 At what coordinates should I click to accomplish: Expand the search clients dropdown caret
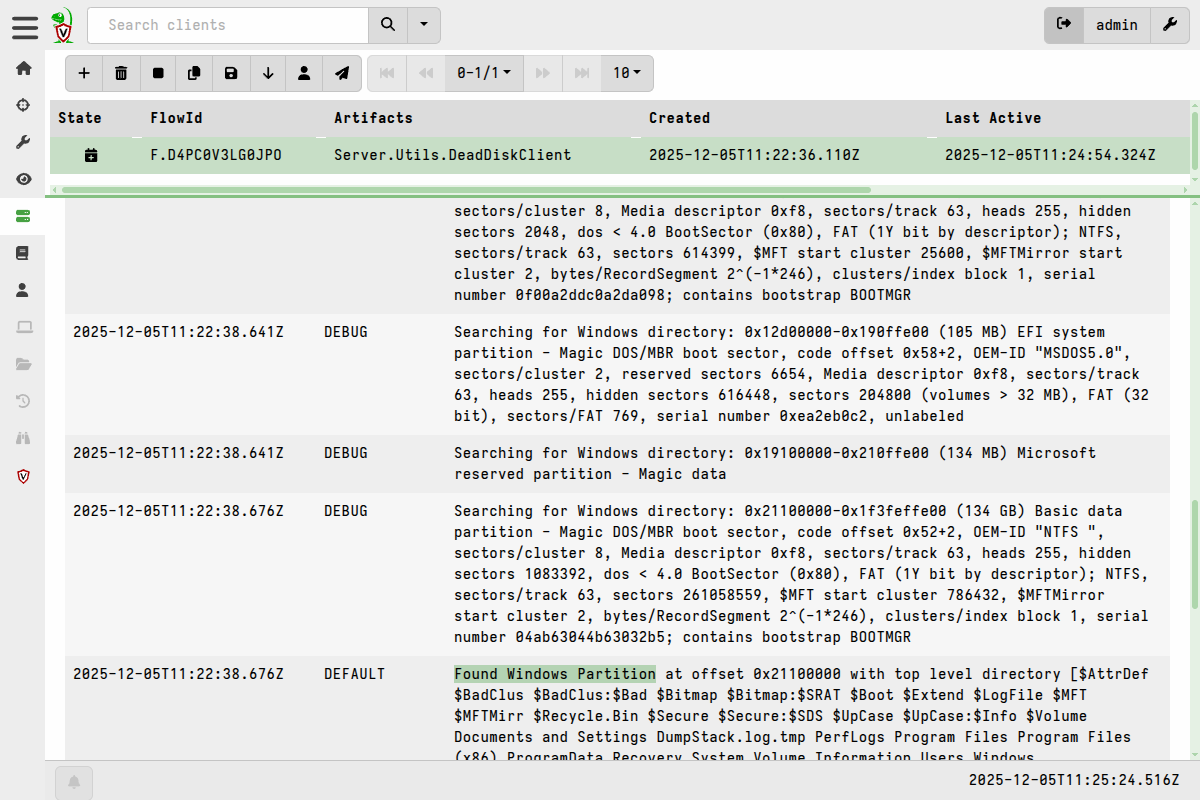coord(424,25)
